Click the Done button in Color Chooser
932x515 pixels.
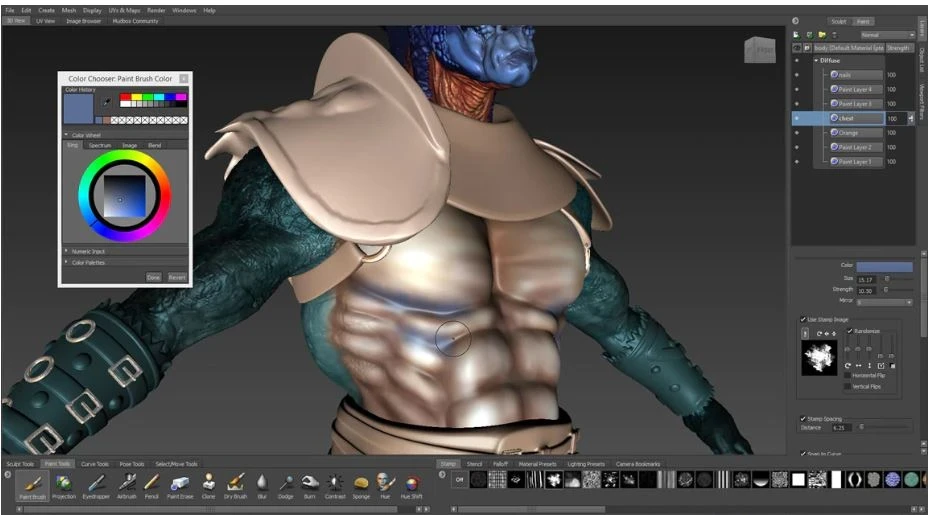(153, 277)
